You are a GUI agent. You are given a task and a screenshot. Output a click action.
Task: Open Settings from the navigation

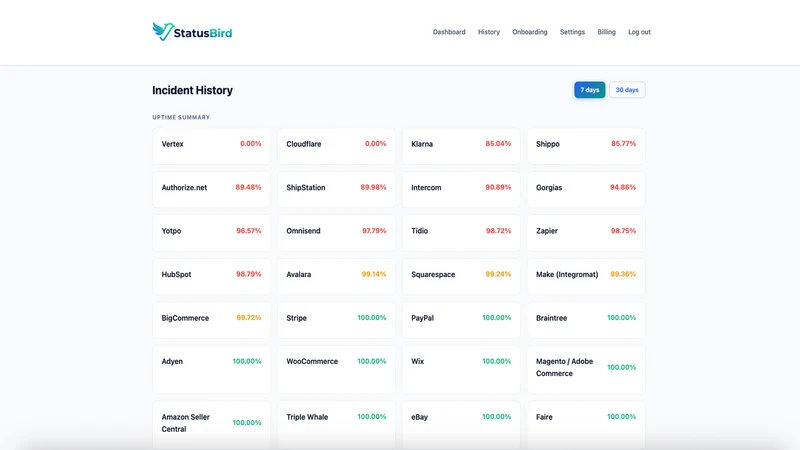pos(572,32)
